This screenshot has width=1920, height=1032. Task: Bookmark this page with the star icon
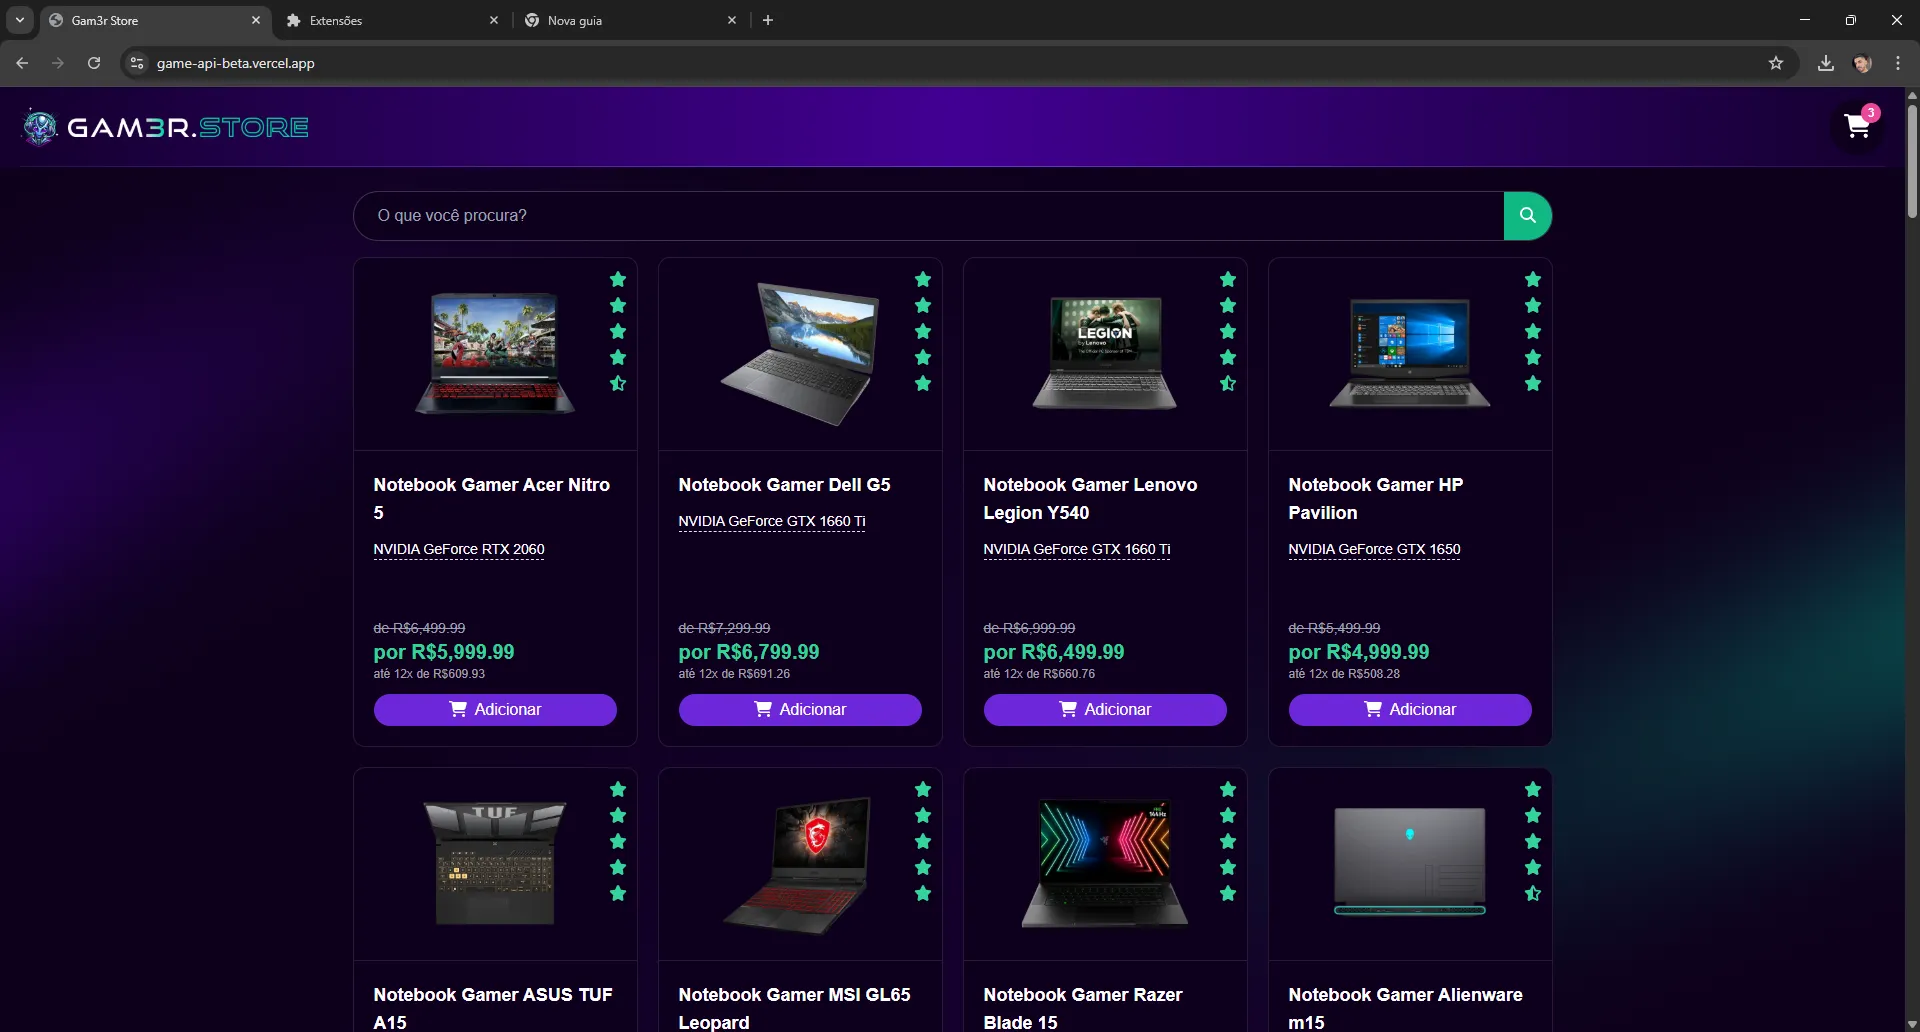coord(1776,63)
